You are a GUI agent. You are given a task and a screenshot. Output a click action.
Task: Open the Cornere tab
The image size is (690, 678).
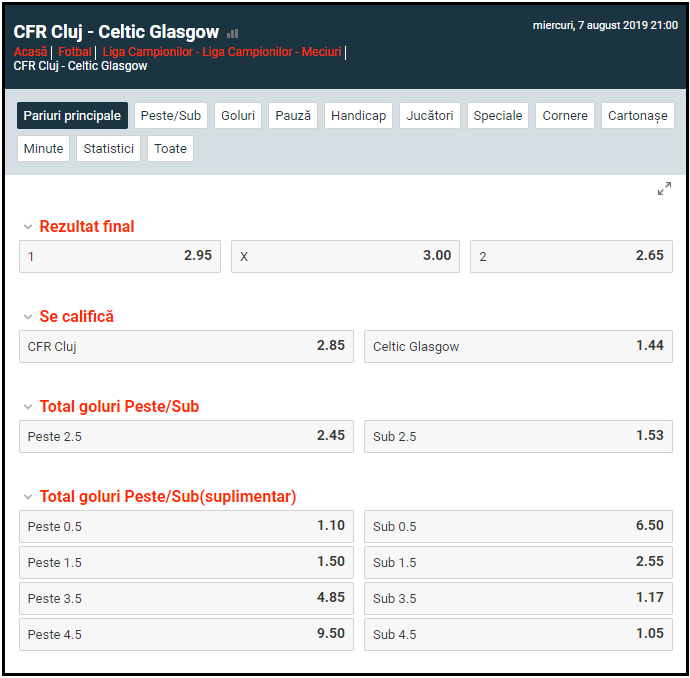click(x=565, y=116)
